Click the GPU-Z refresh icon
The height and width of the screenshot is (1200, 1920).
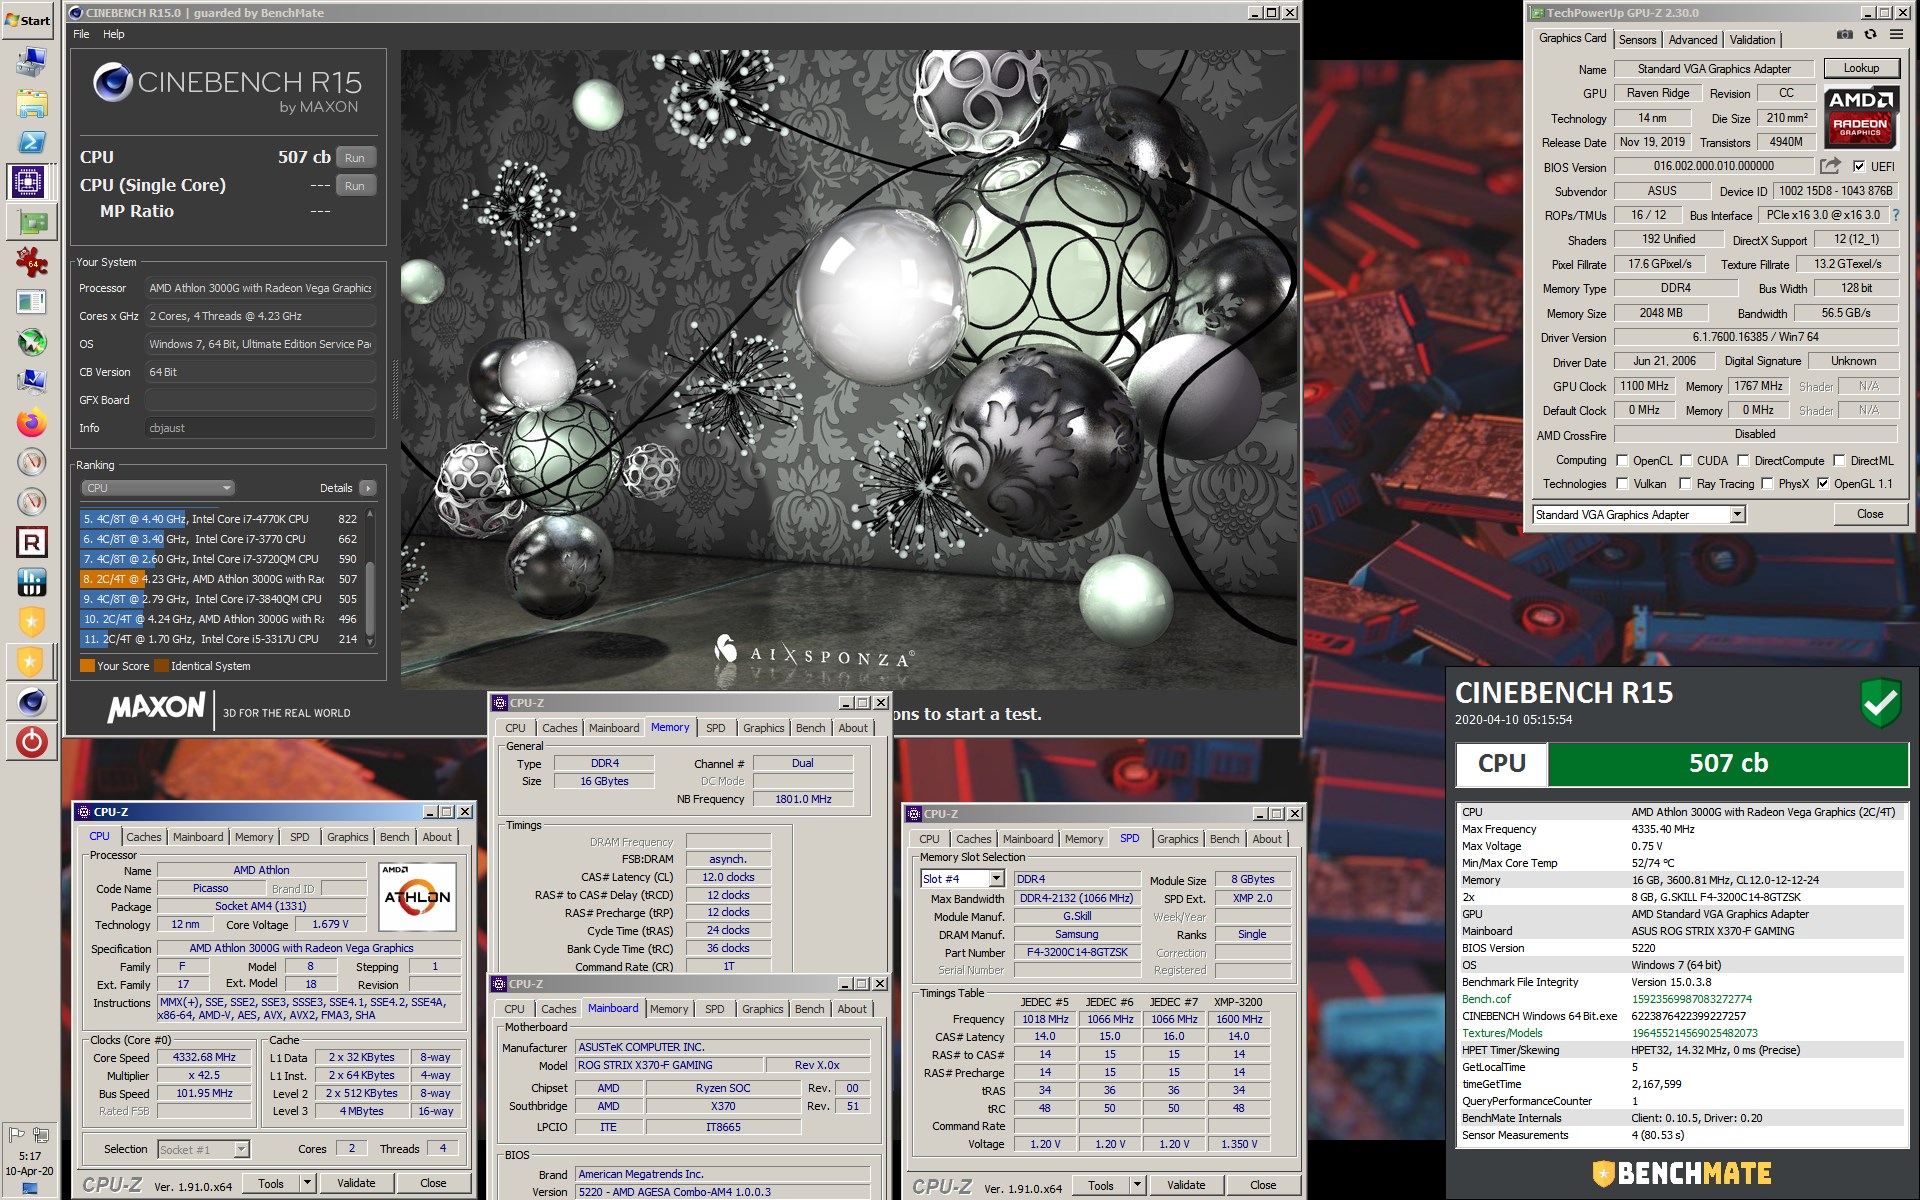[x=1870, y=35]
